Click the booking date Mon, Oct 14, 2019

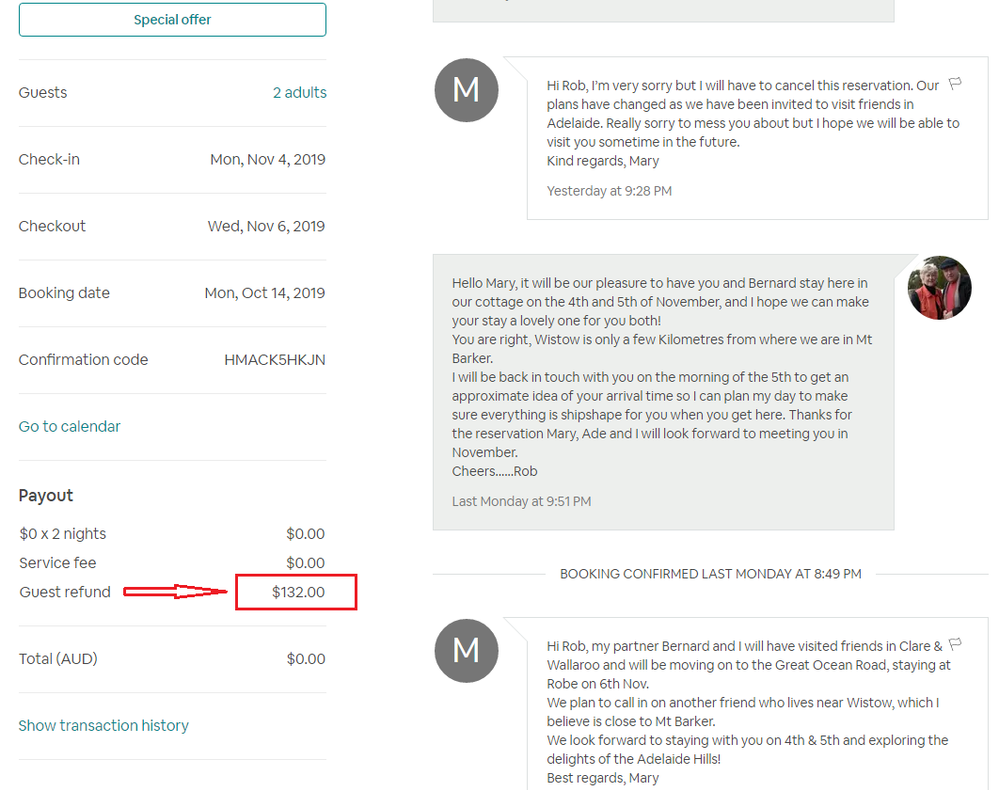(x=264, y=293)
